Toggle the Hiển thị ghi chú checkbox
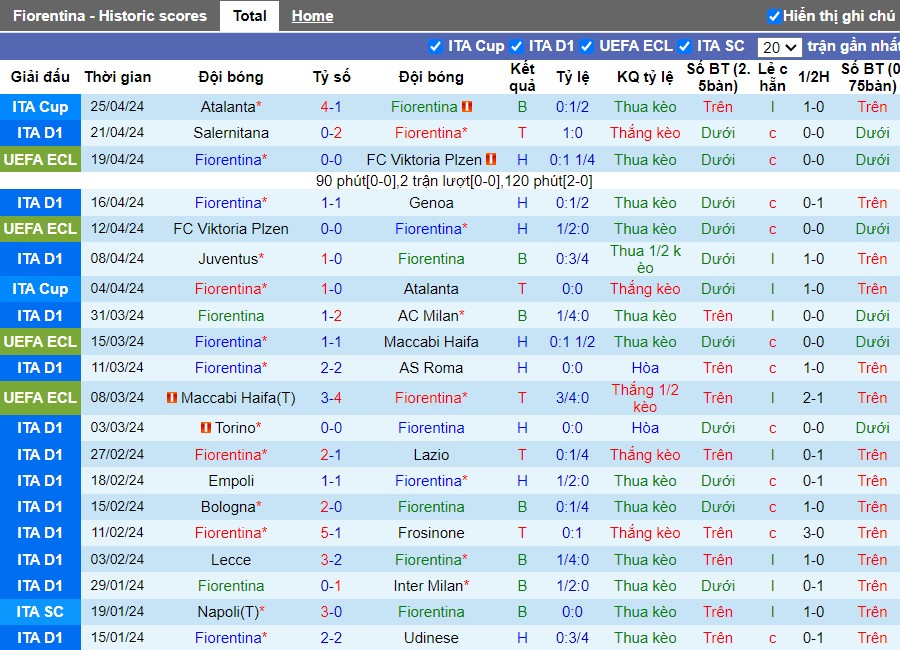 pos(774,16)
